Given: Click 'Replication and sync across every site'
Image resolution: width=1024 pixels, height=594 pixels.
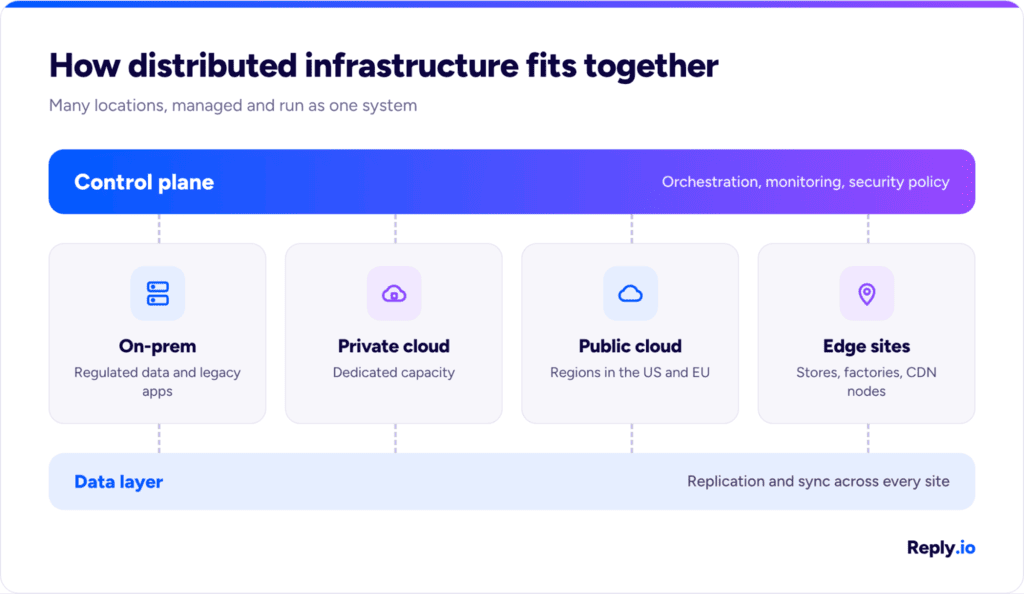Looking at the screenshot, I should [818, 481].
